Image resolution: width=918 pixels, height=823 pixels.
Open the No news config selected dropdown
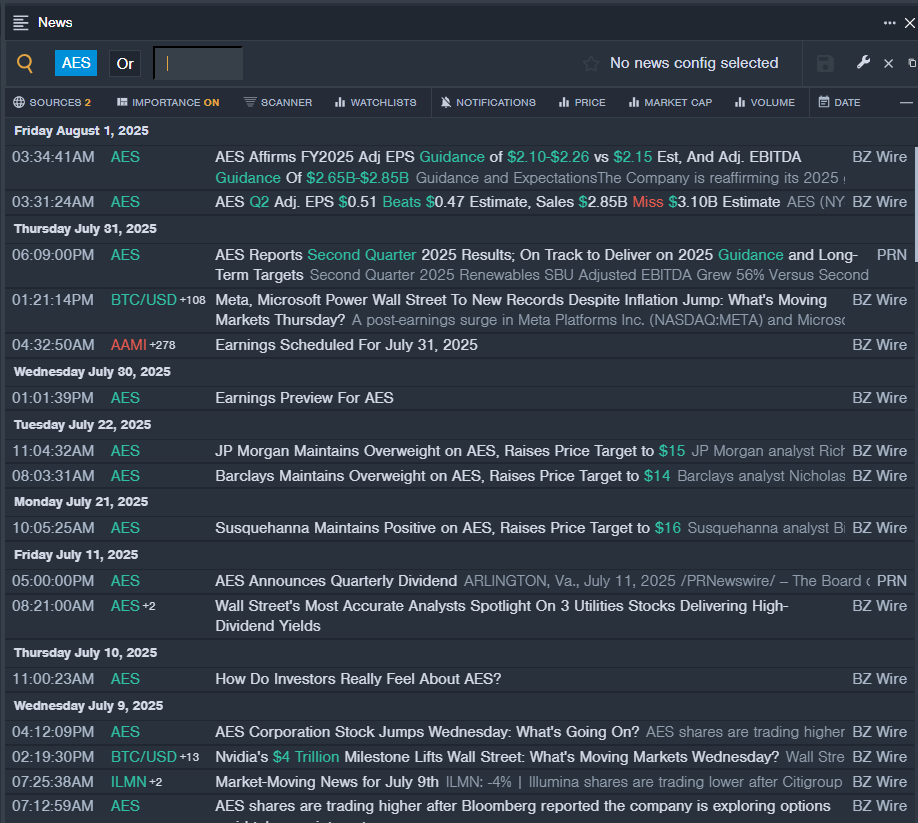[x=694, y=63]
